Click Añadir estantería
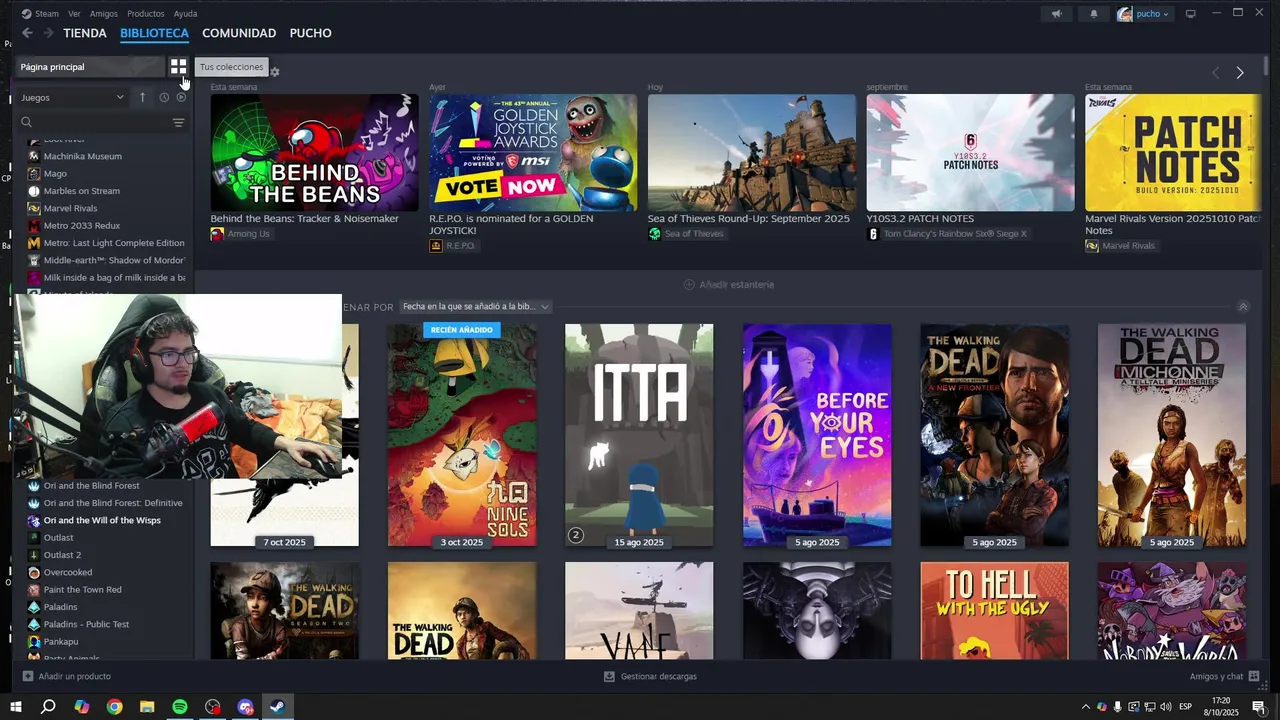The width and height of the screenshot is (1280, 720). (x=728, y=285)
